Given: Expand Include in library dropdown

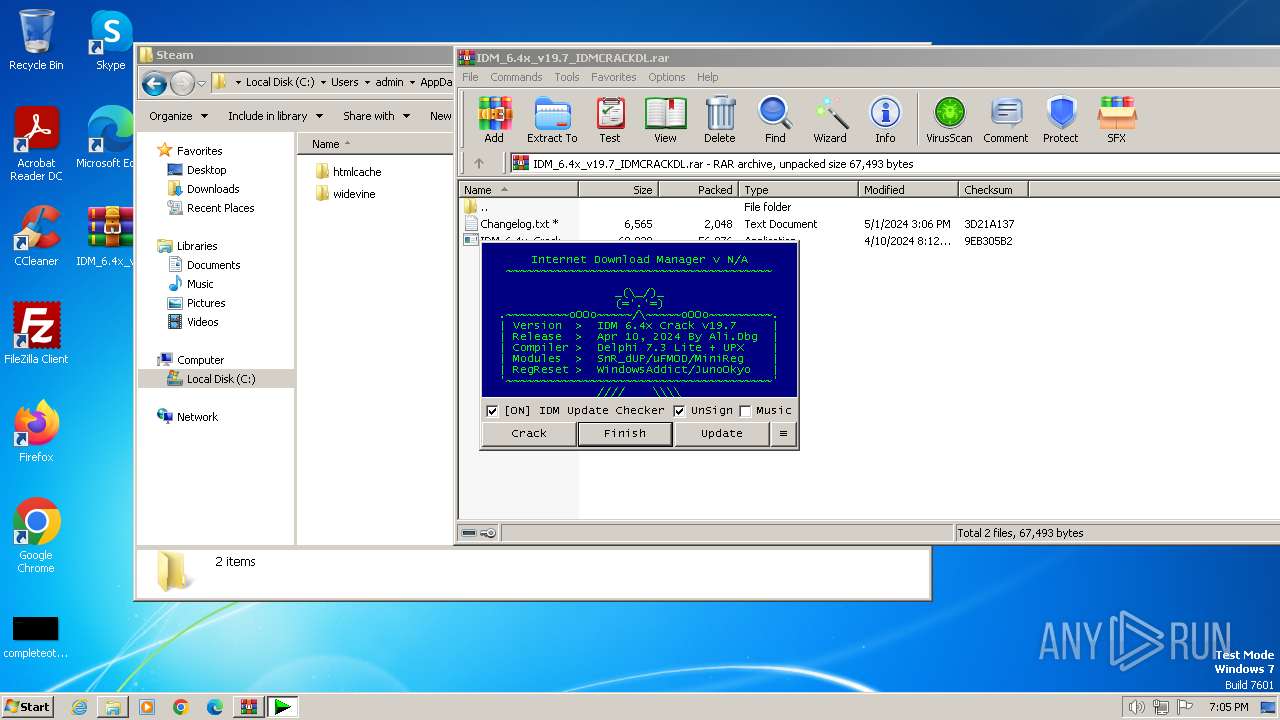Looking at the screenshot, I should pyautogui.click(x=275, y=116).
